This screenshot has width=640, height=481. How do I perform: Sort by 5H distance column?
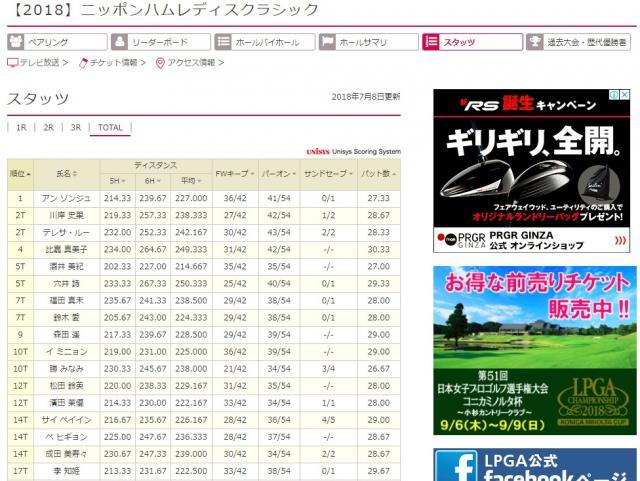click(118, 181)
